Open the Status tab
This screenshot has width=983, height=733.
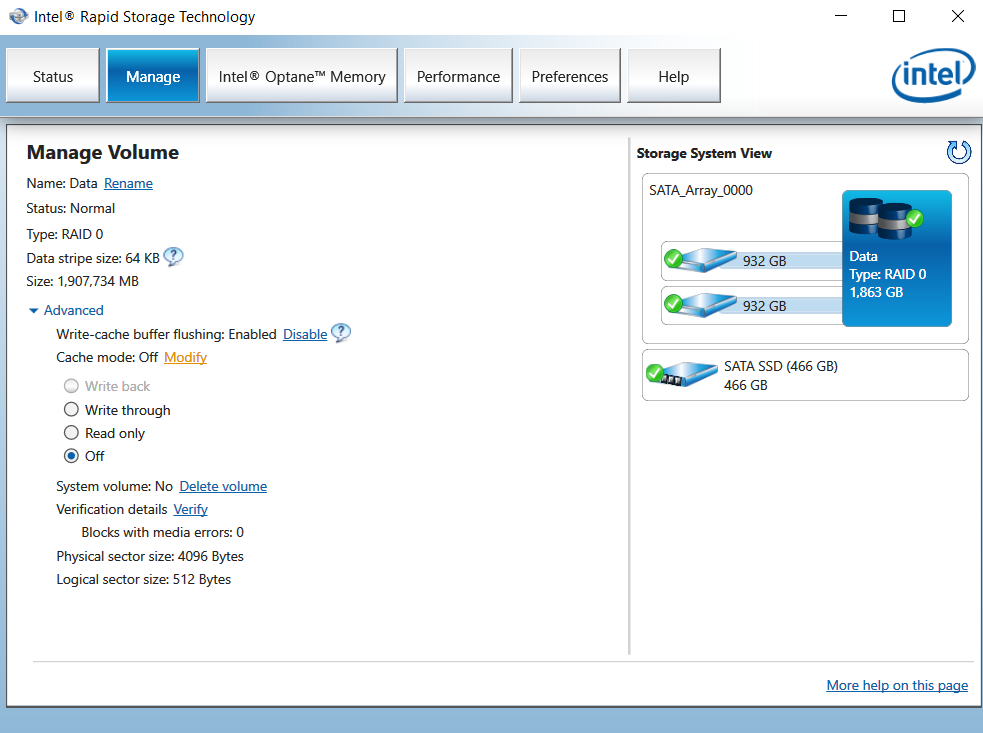click(53, 76)
